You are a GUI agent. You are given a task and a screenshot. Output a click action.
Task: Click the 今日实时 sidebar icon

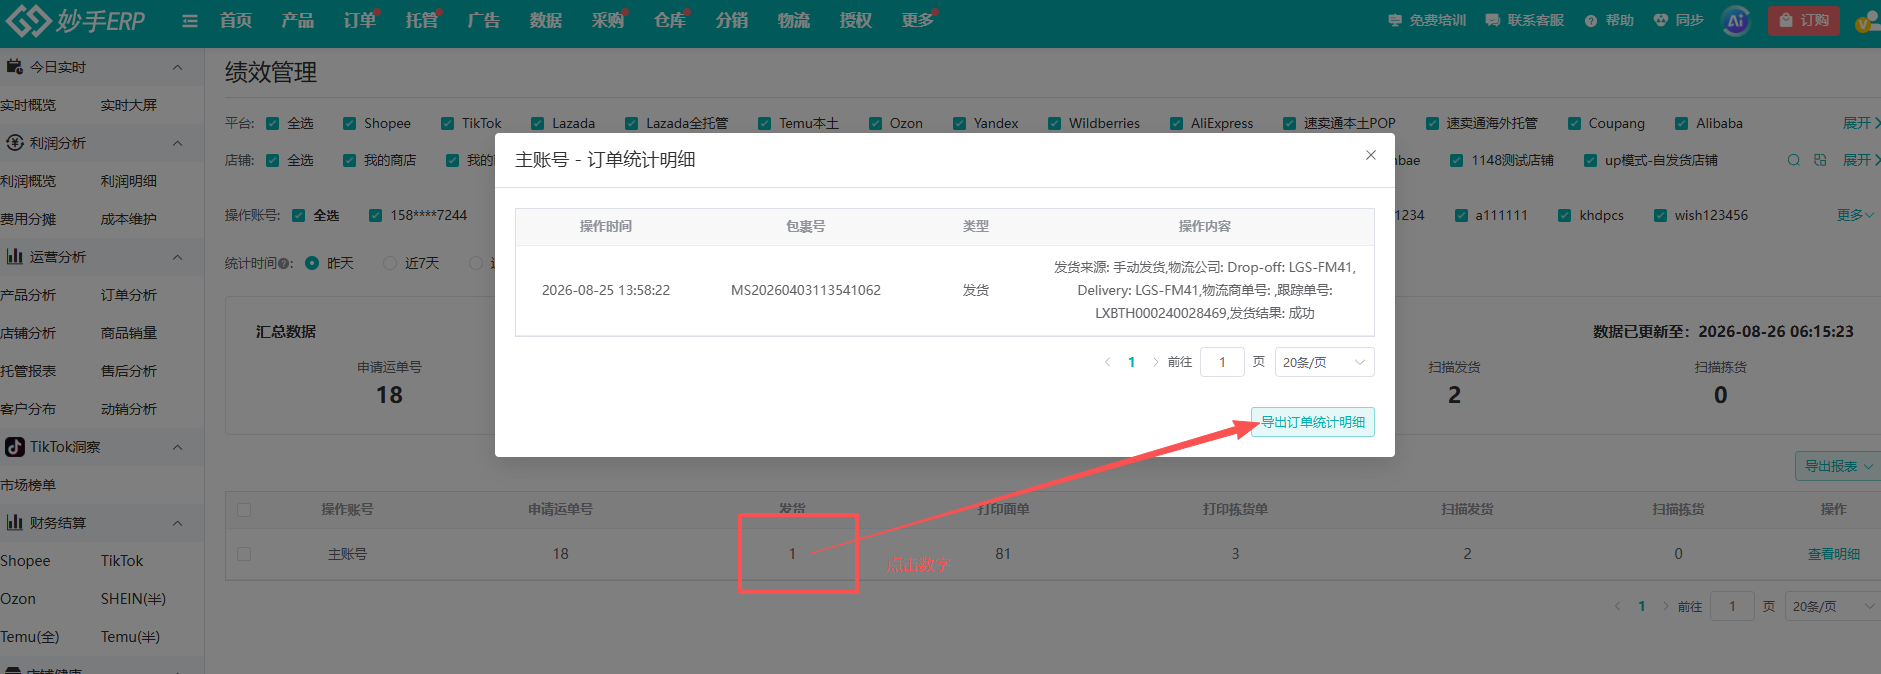click(15, 67)
